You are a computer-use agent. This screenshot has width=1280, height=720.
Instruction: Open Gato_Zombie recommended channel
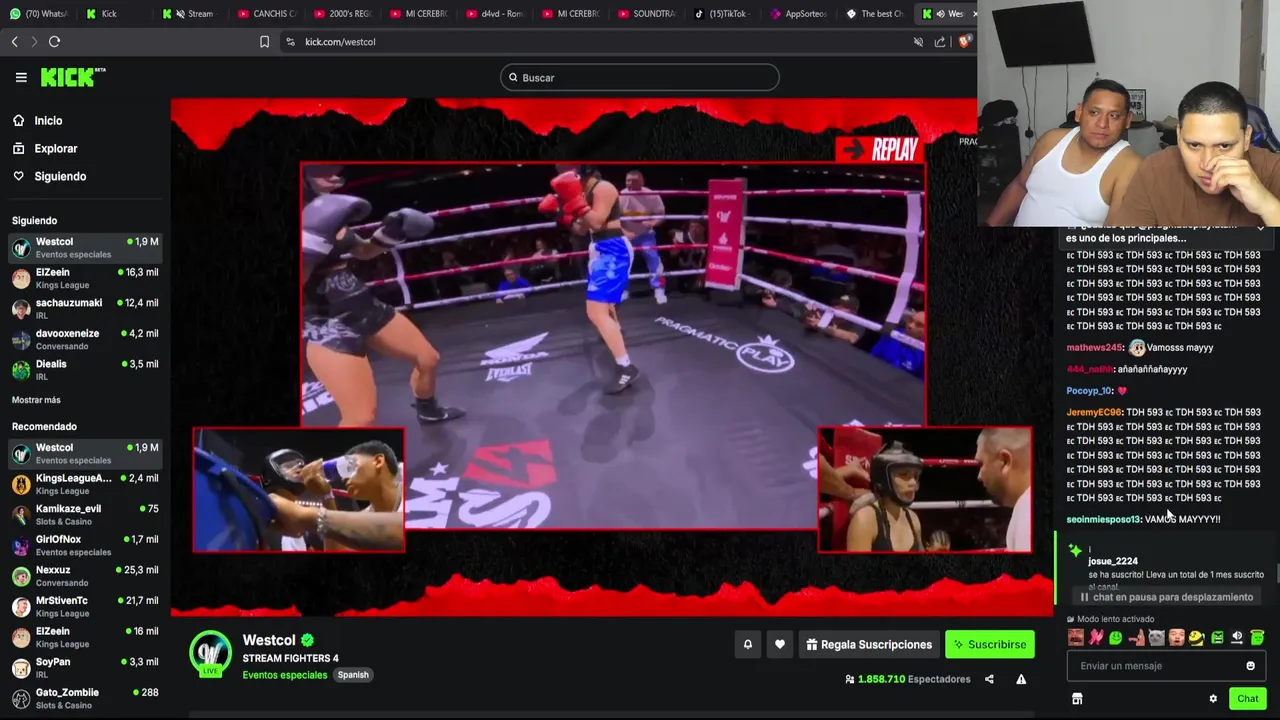[85, 698]
